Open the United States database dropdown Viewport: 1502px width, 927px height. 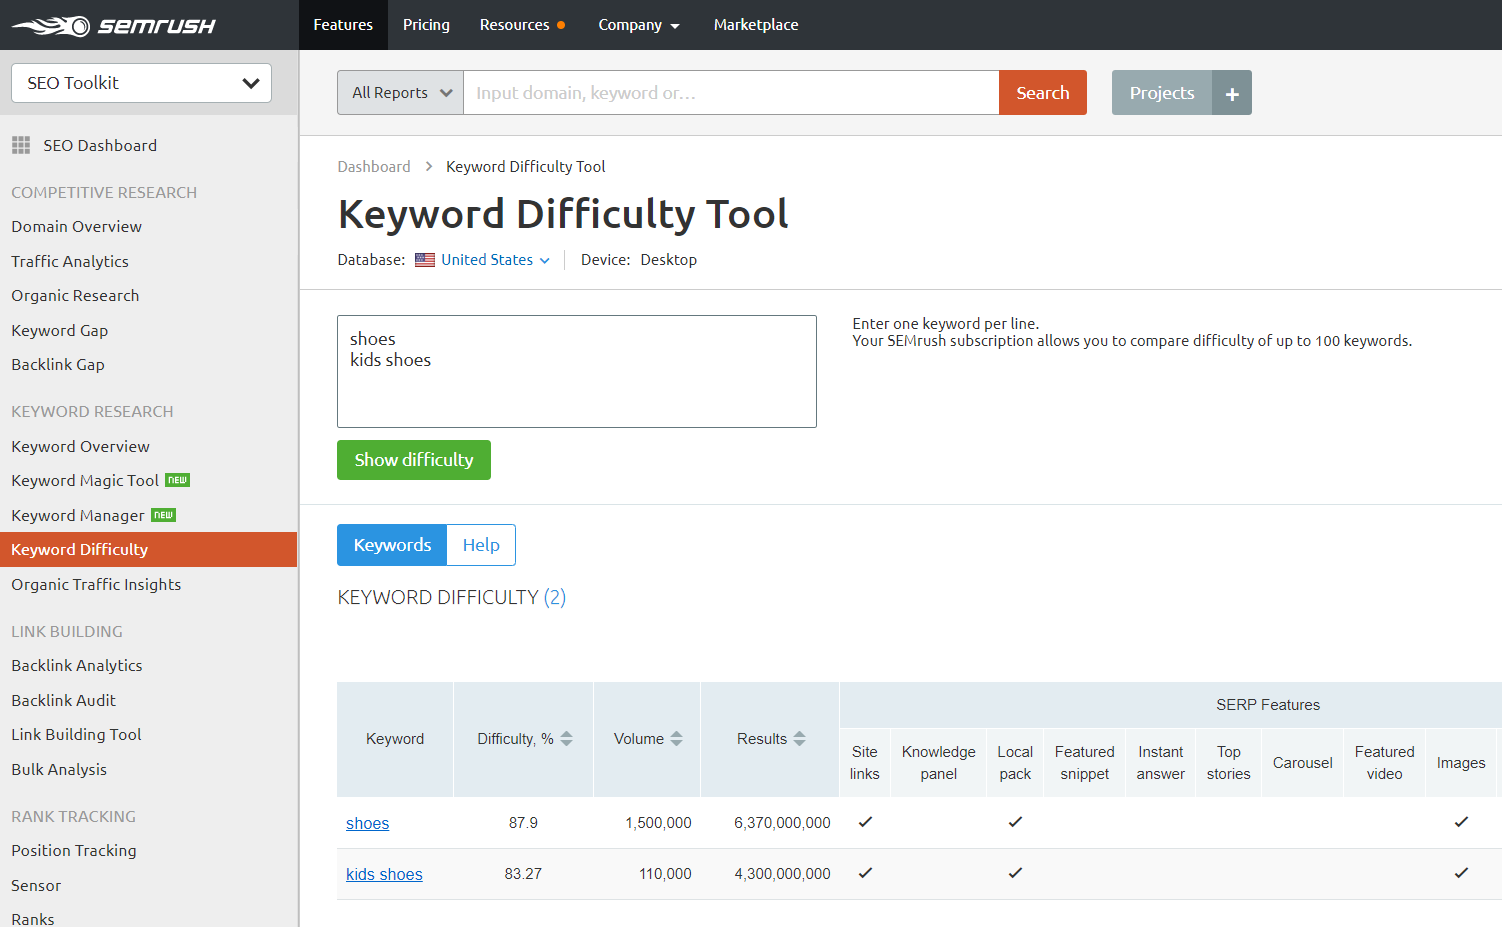pos(489,259)
